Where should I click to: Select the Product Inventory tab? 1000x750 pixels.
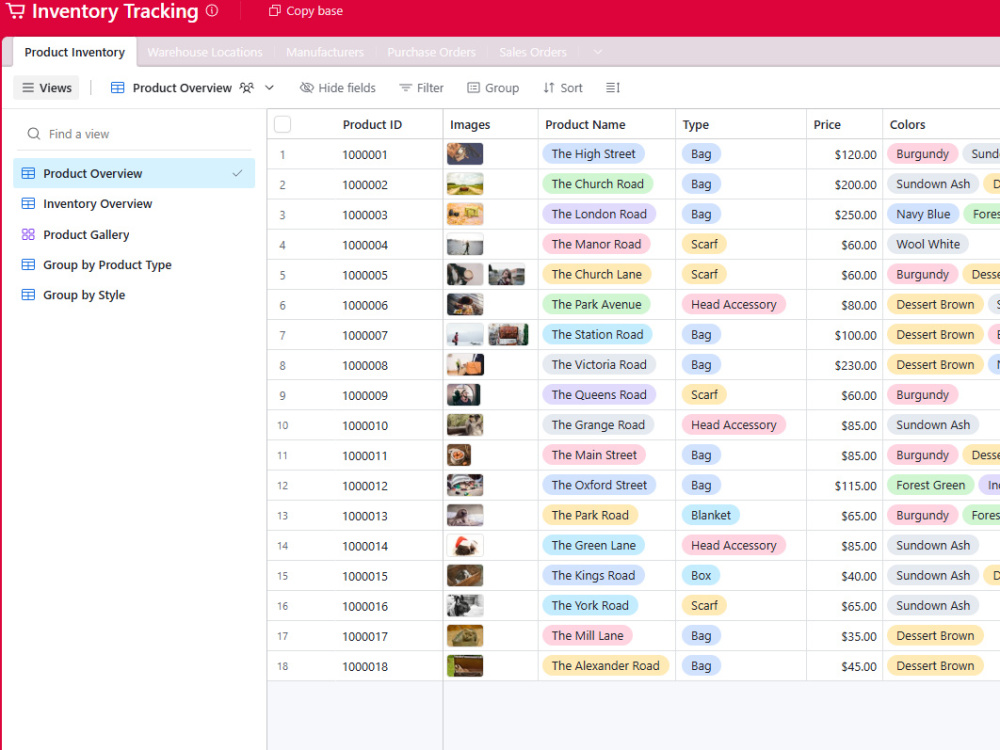pos(75,52)
